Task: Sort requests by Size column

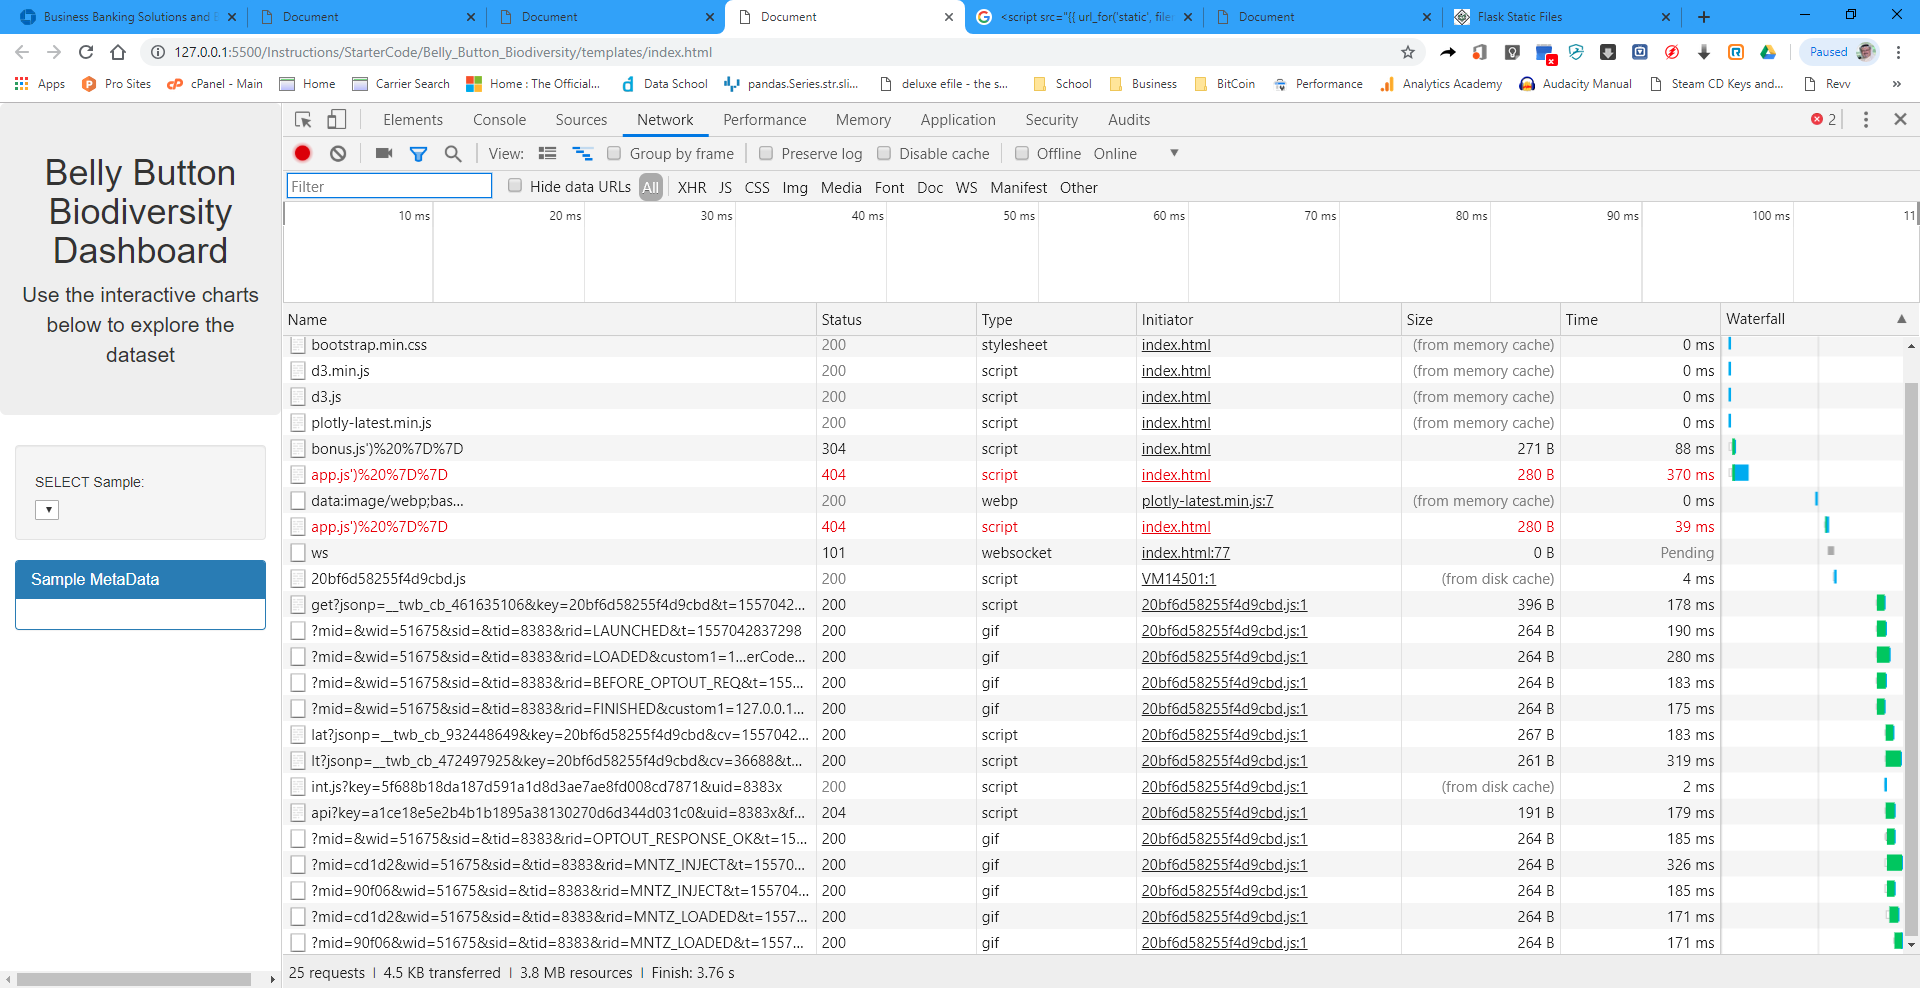Action: [x=1480, y=319]
